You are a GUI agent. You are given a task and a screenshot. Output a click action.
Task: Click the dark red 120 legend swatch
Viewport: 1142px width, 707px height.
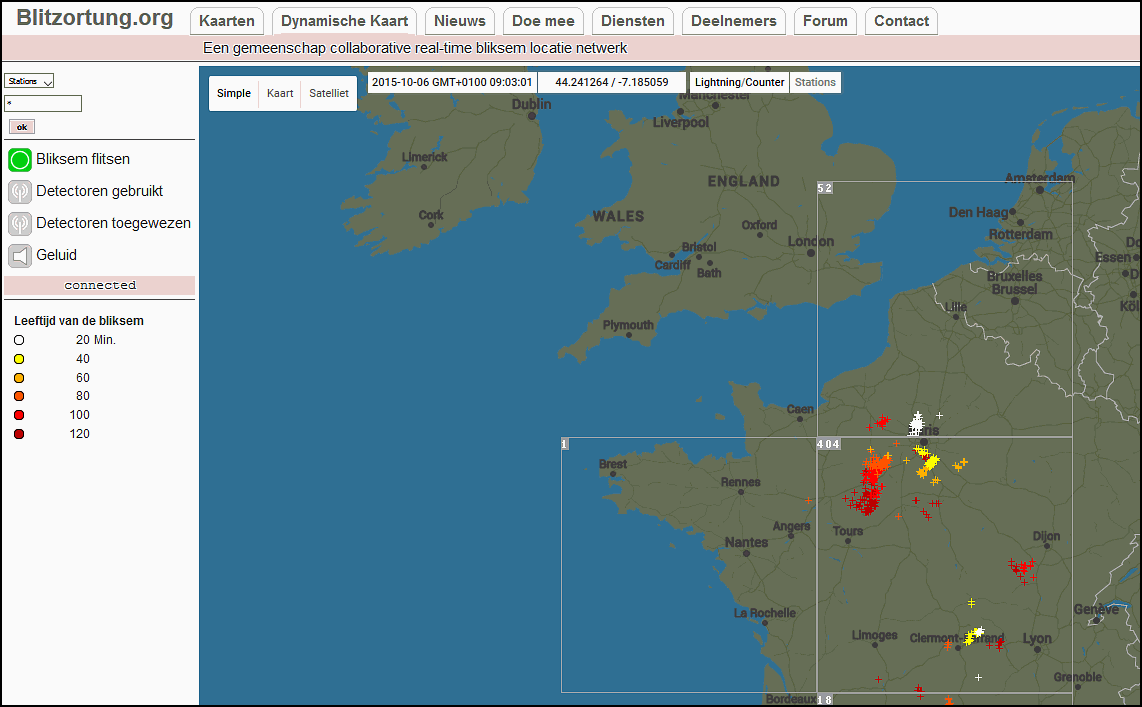click(x=19, y=434)
